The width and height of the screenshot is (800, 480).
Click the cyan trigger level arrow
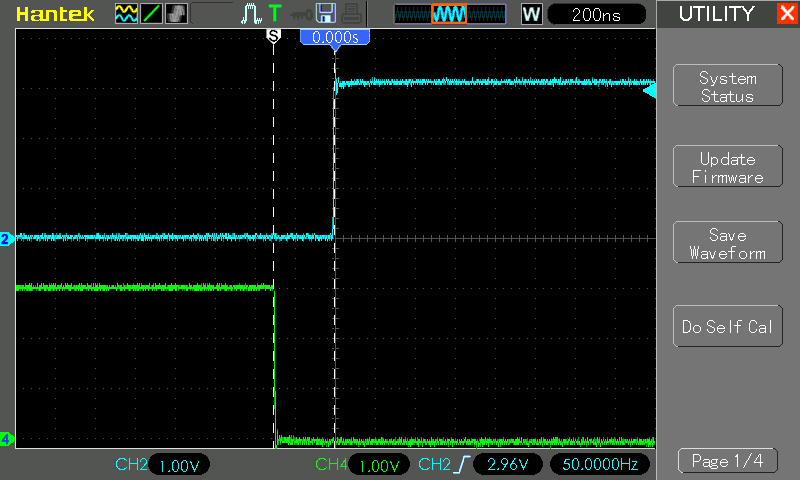pyautogui.click(x=649, y=91)
